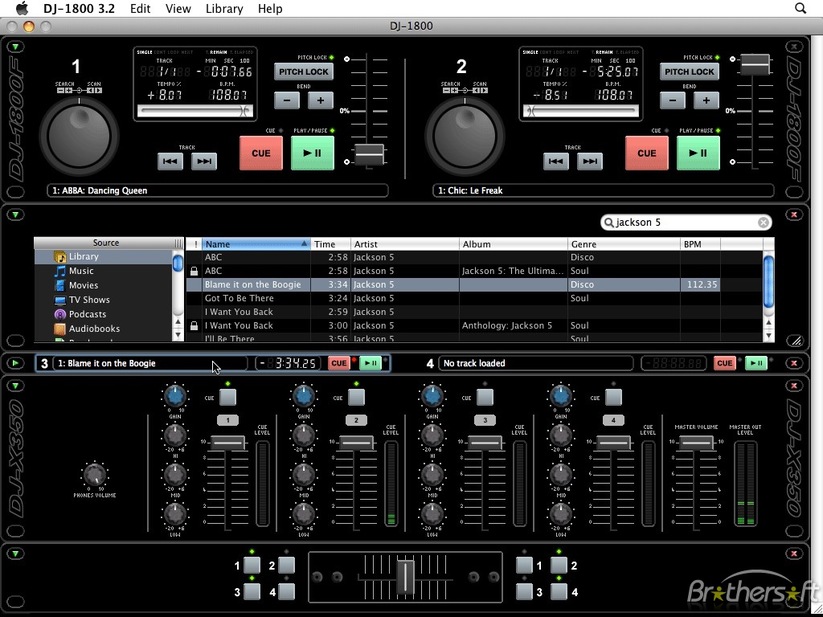Screen dimensions: 823x617
Task: Select the Podcasts source icon
Action: coord(60,314)
